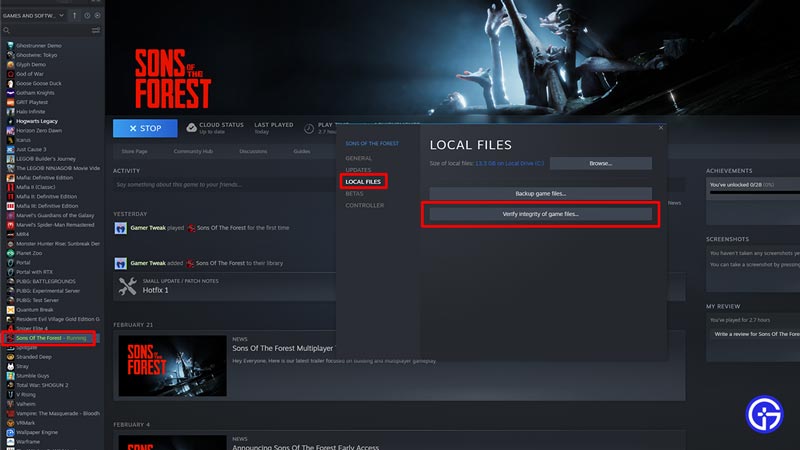Select the Ghostwire: Tokyo game icon
800x450 pixels.
tap(10, 55)
